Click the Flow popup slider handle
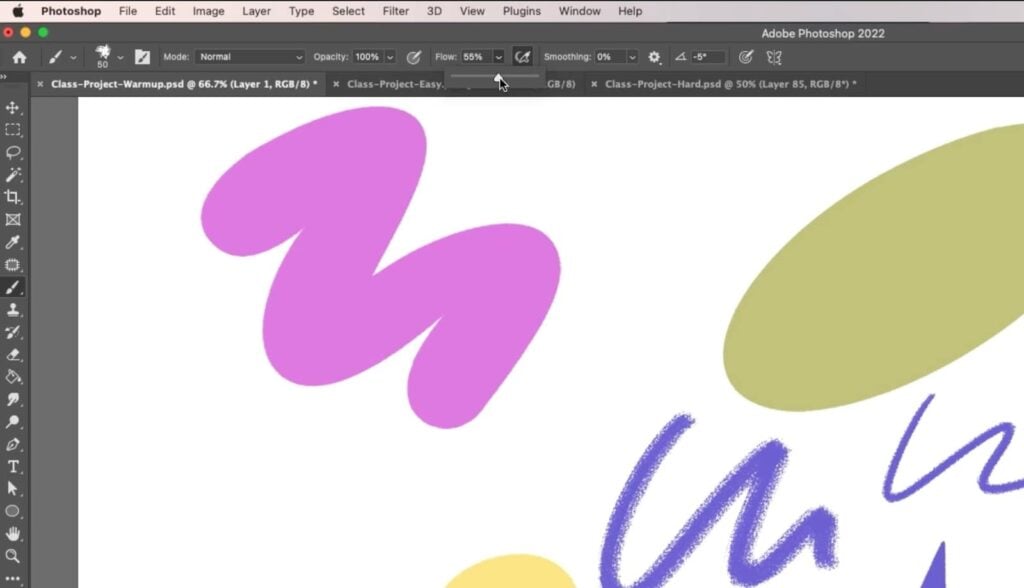This screenshot has height=588, width=1024. (498, 78)
